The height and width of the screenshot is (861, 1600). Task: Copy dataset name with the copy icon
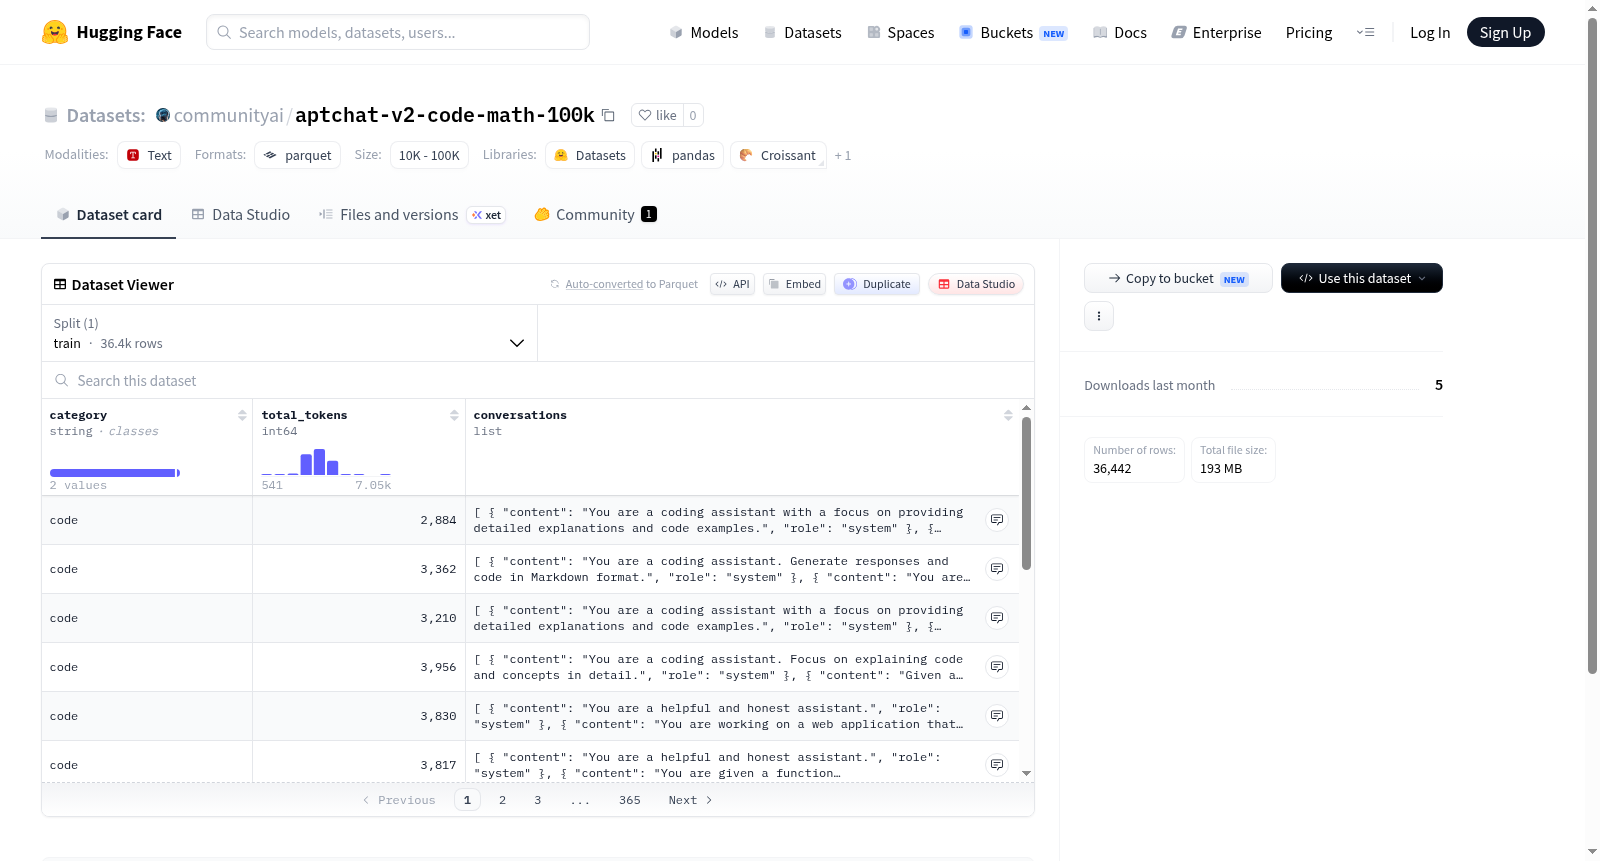pyautogui.click(x=608, y=115)
